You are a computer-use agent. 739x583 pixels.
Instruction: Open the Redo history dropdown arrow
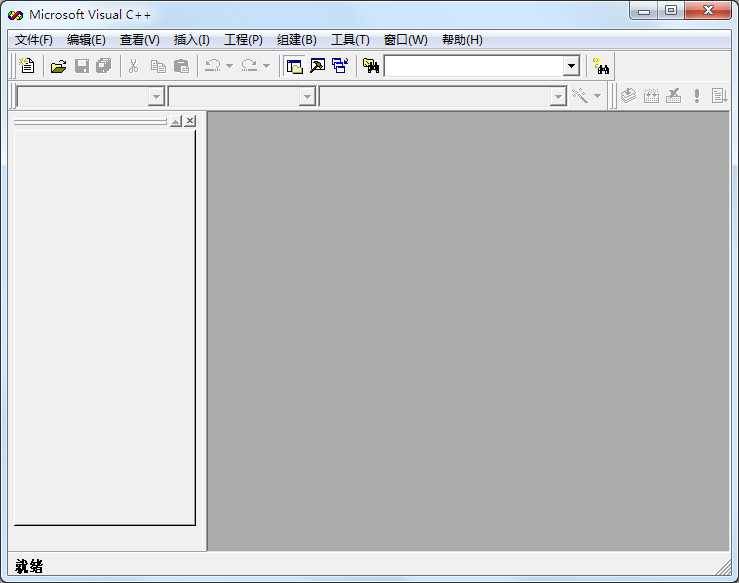coord(266,66)
